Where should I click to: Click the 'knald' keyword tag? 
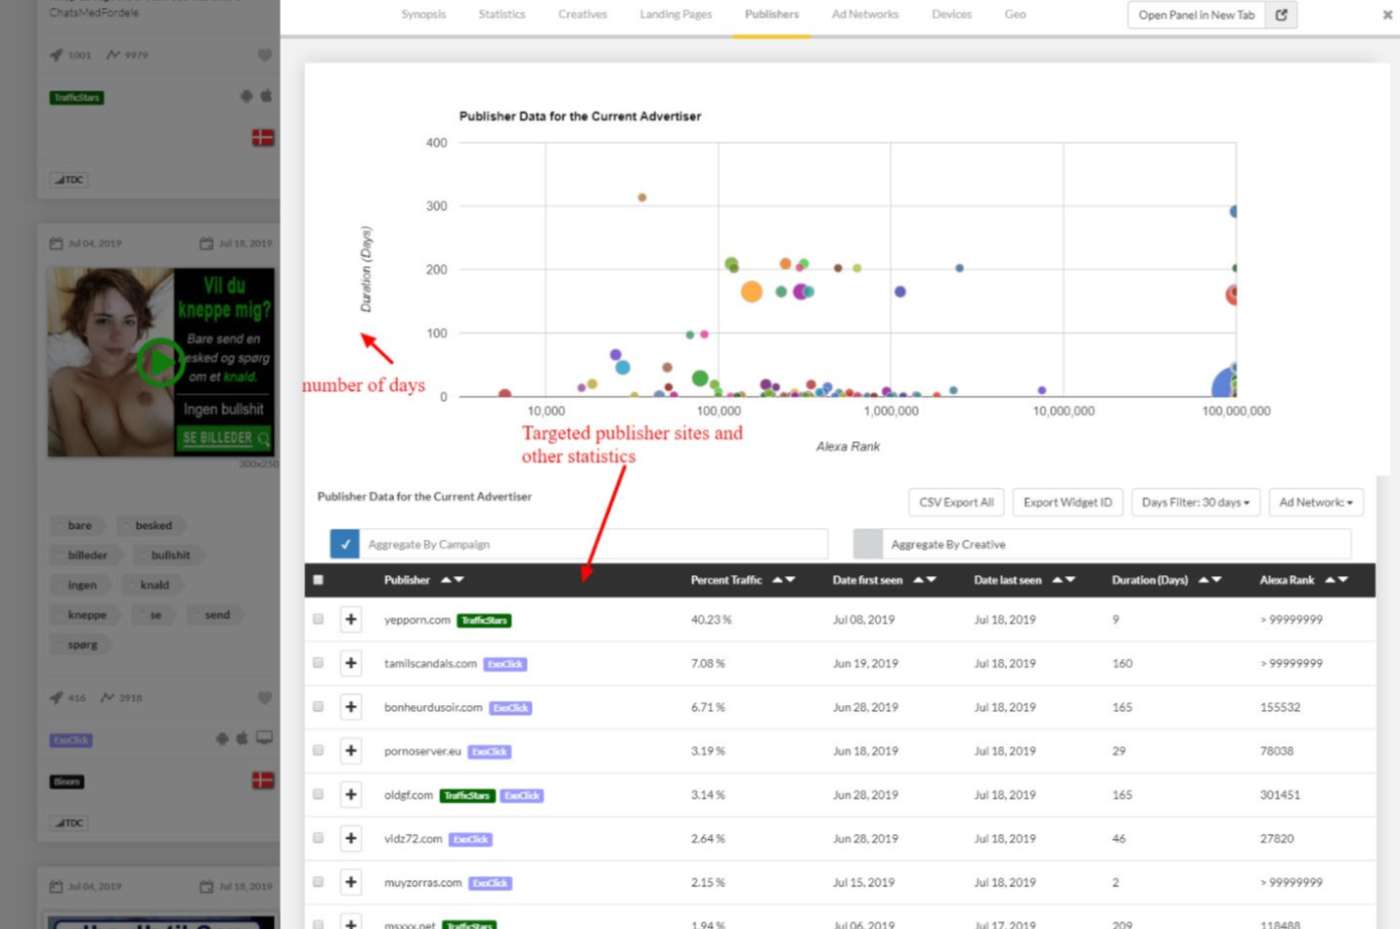(x=155, y=585)
